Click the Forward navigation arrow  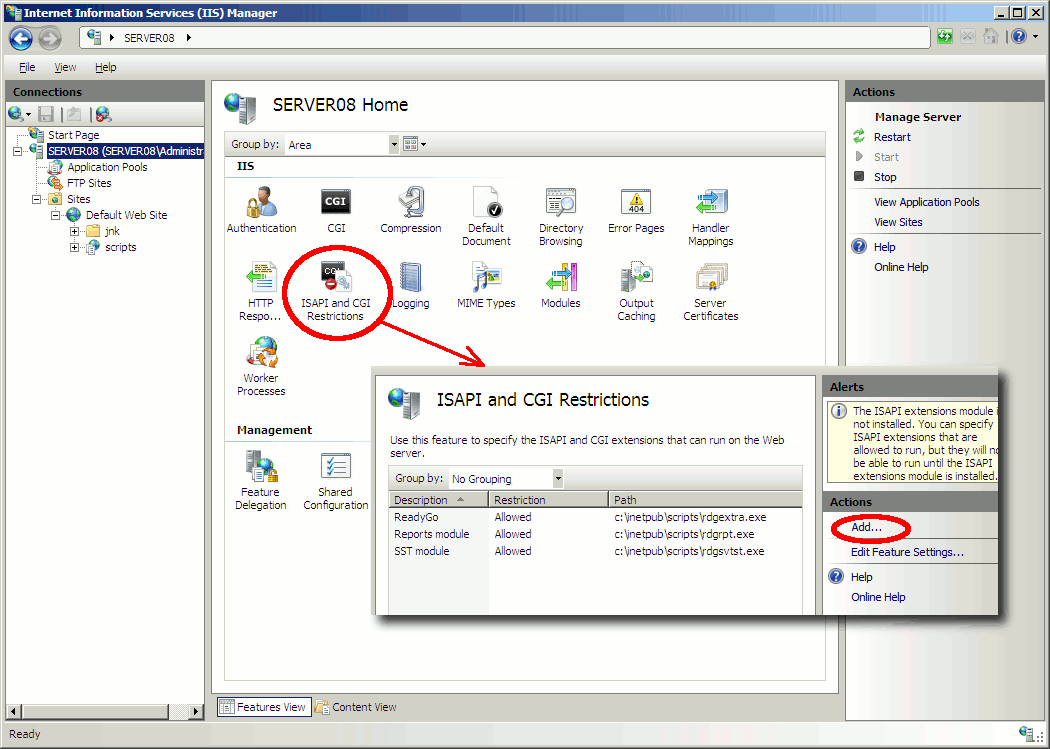point(50,38)
